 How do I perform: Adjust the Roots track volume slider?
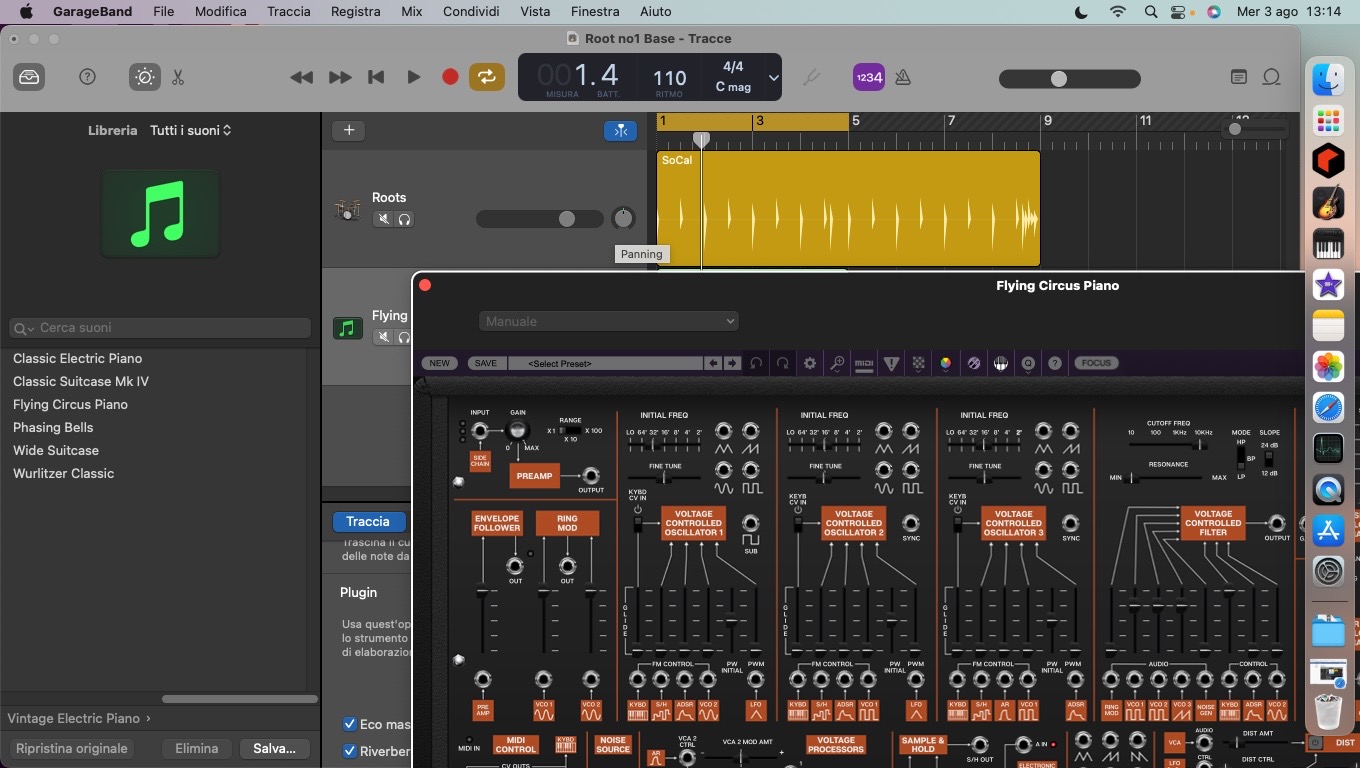tap(540, 219)
